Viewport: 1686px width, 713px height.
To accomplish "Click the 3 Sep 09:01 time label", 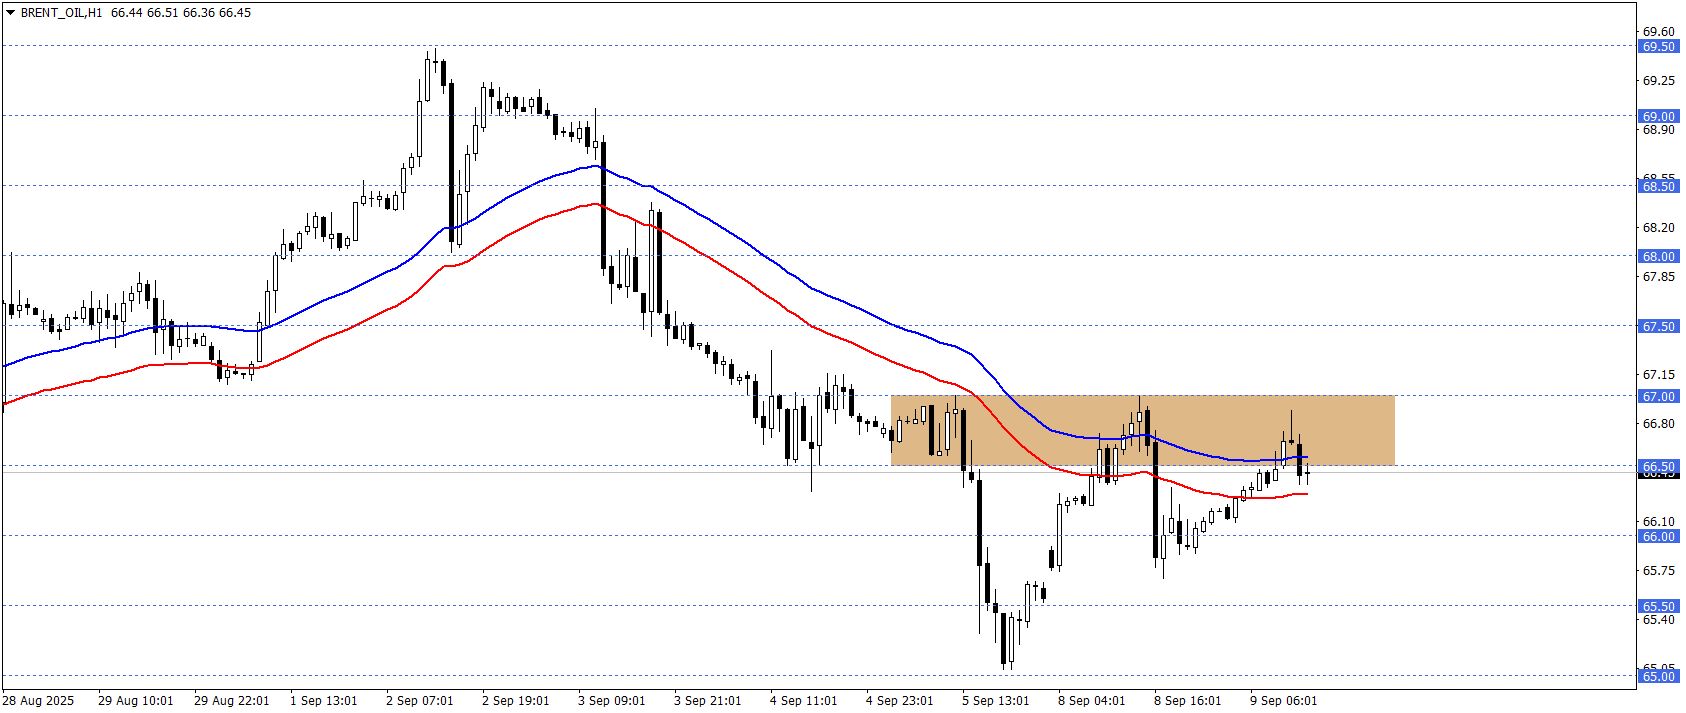I will click(612, 701).
